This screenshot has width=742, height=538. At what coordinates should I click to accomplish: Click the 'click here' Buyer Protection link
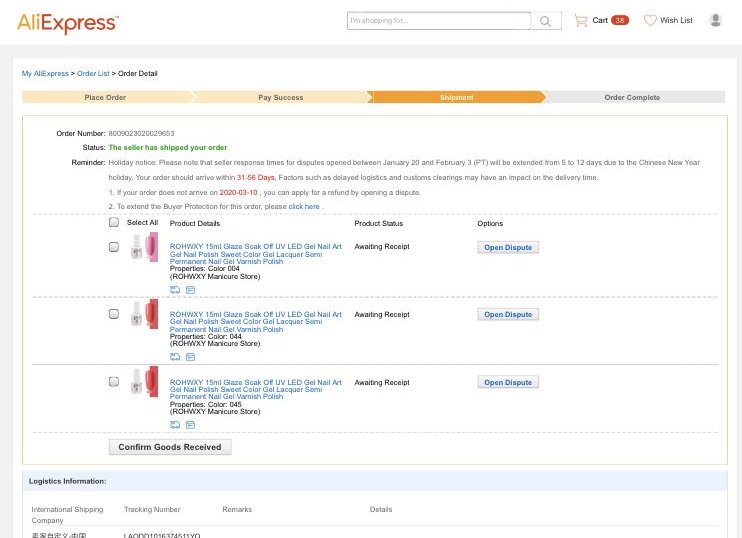tap(304, 207)
